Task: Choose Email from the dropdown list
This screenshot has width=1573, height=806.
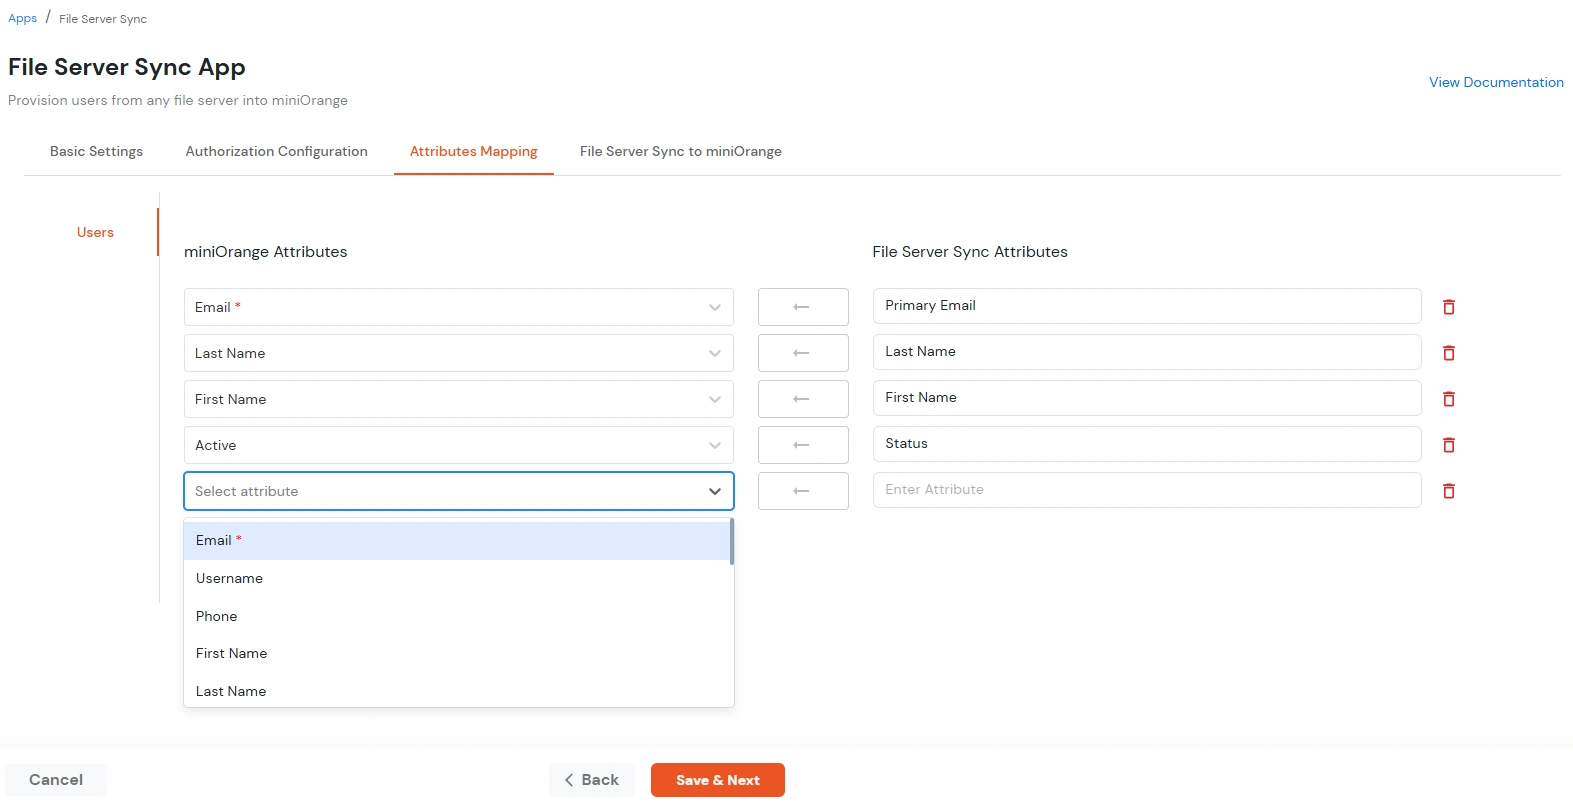Action: pos(457,540)
